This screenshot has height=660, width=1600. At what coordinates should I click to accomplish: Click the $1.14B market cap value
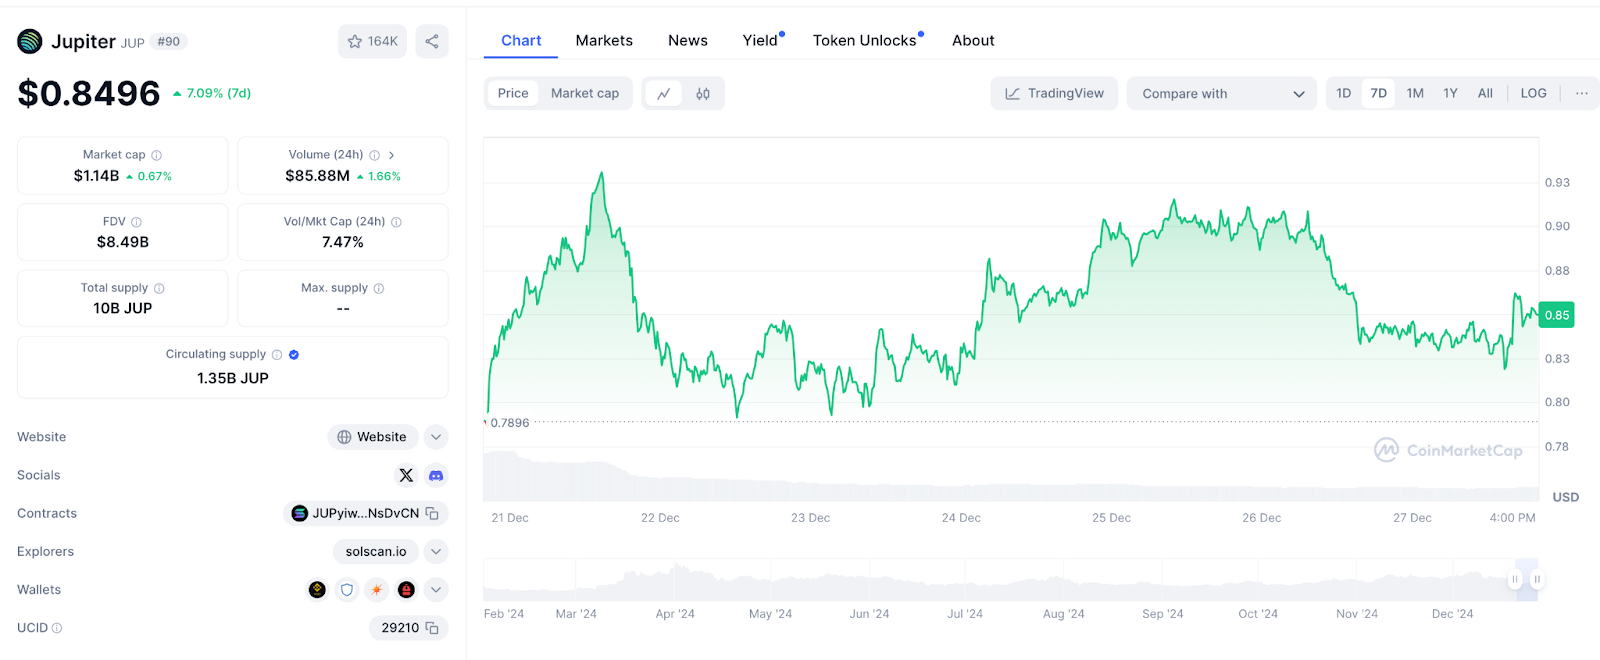pyautogui.click(x=96, y=176)
